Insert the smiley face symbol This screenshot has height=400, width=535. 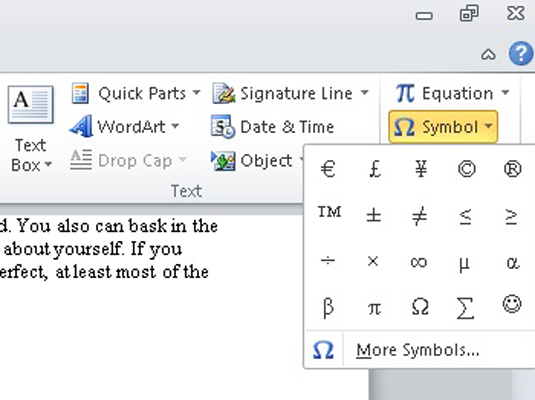pyautogui.click(x=512, y=304)
